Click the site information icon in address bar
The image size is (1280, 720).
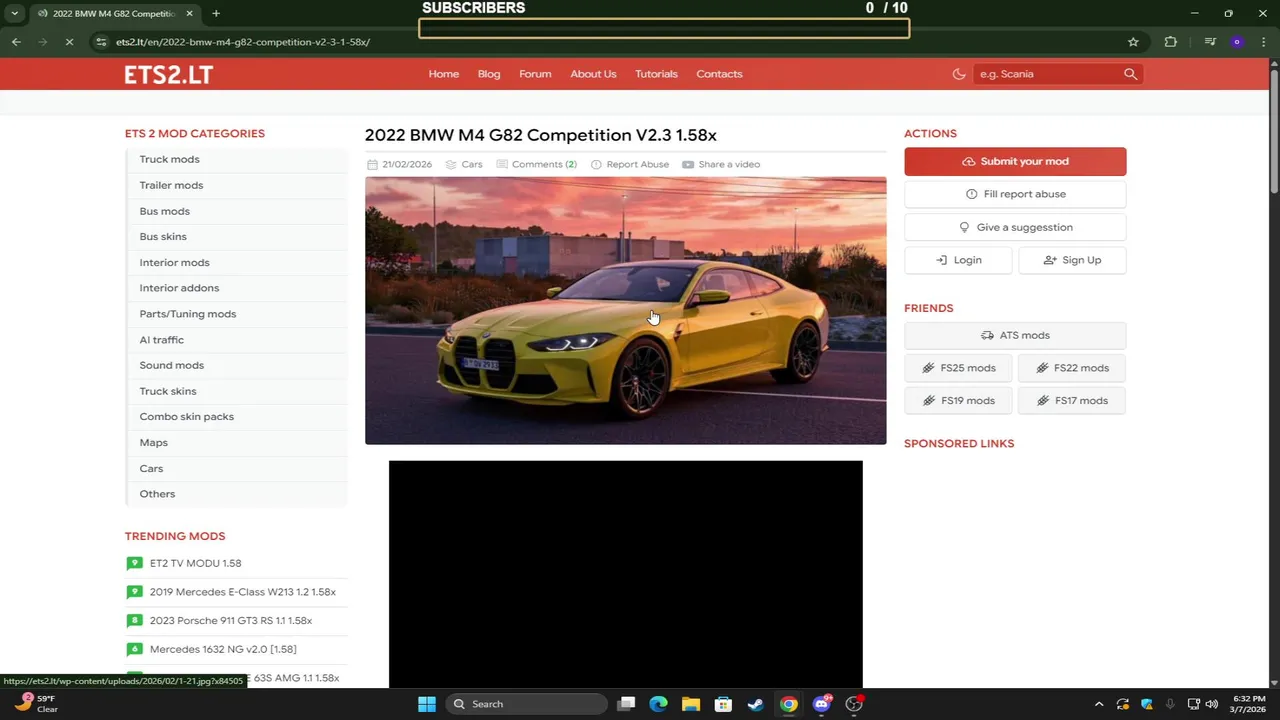(x=101, y=42)
